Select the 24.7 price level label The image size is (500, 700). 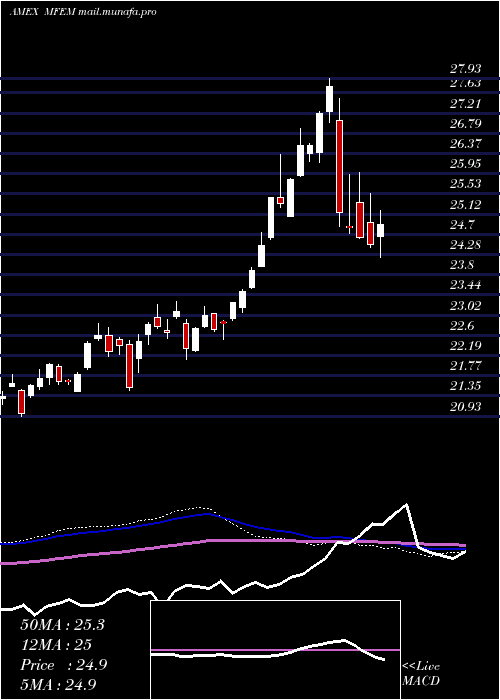pos(462,225)
